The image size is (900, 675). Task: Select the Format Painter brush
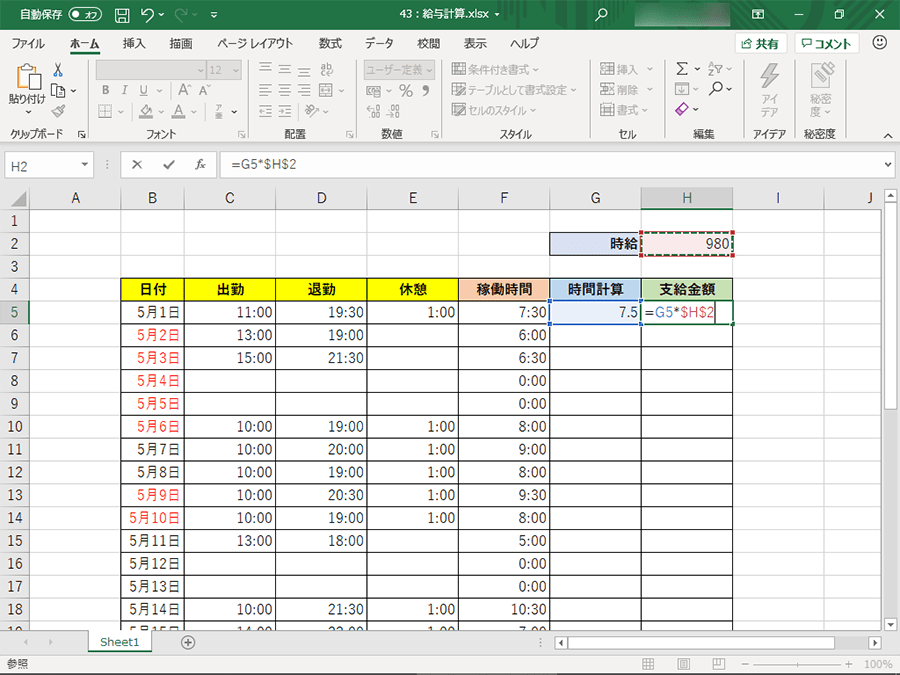tap(58, 111)
